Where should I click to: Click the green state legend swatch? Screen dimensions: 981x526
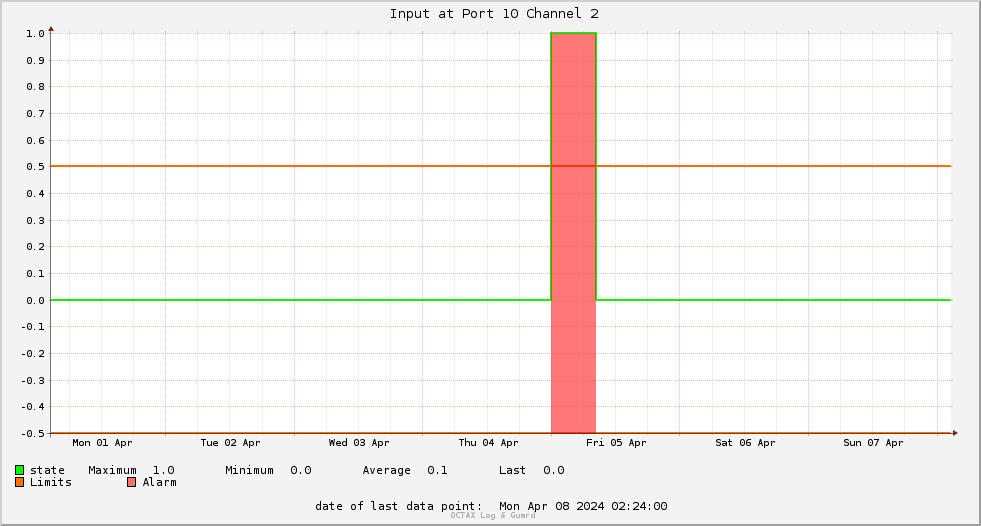(x=19, y=470)
